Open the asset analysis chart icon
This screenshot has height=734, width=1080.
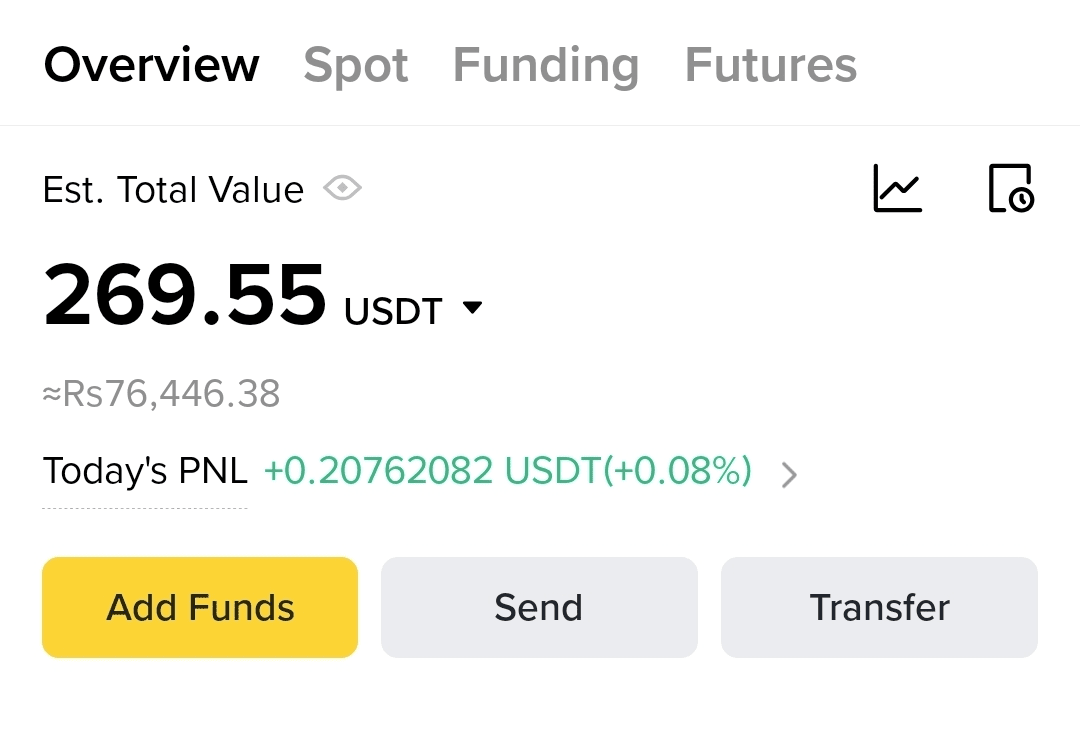(x=897, y=188)
